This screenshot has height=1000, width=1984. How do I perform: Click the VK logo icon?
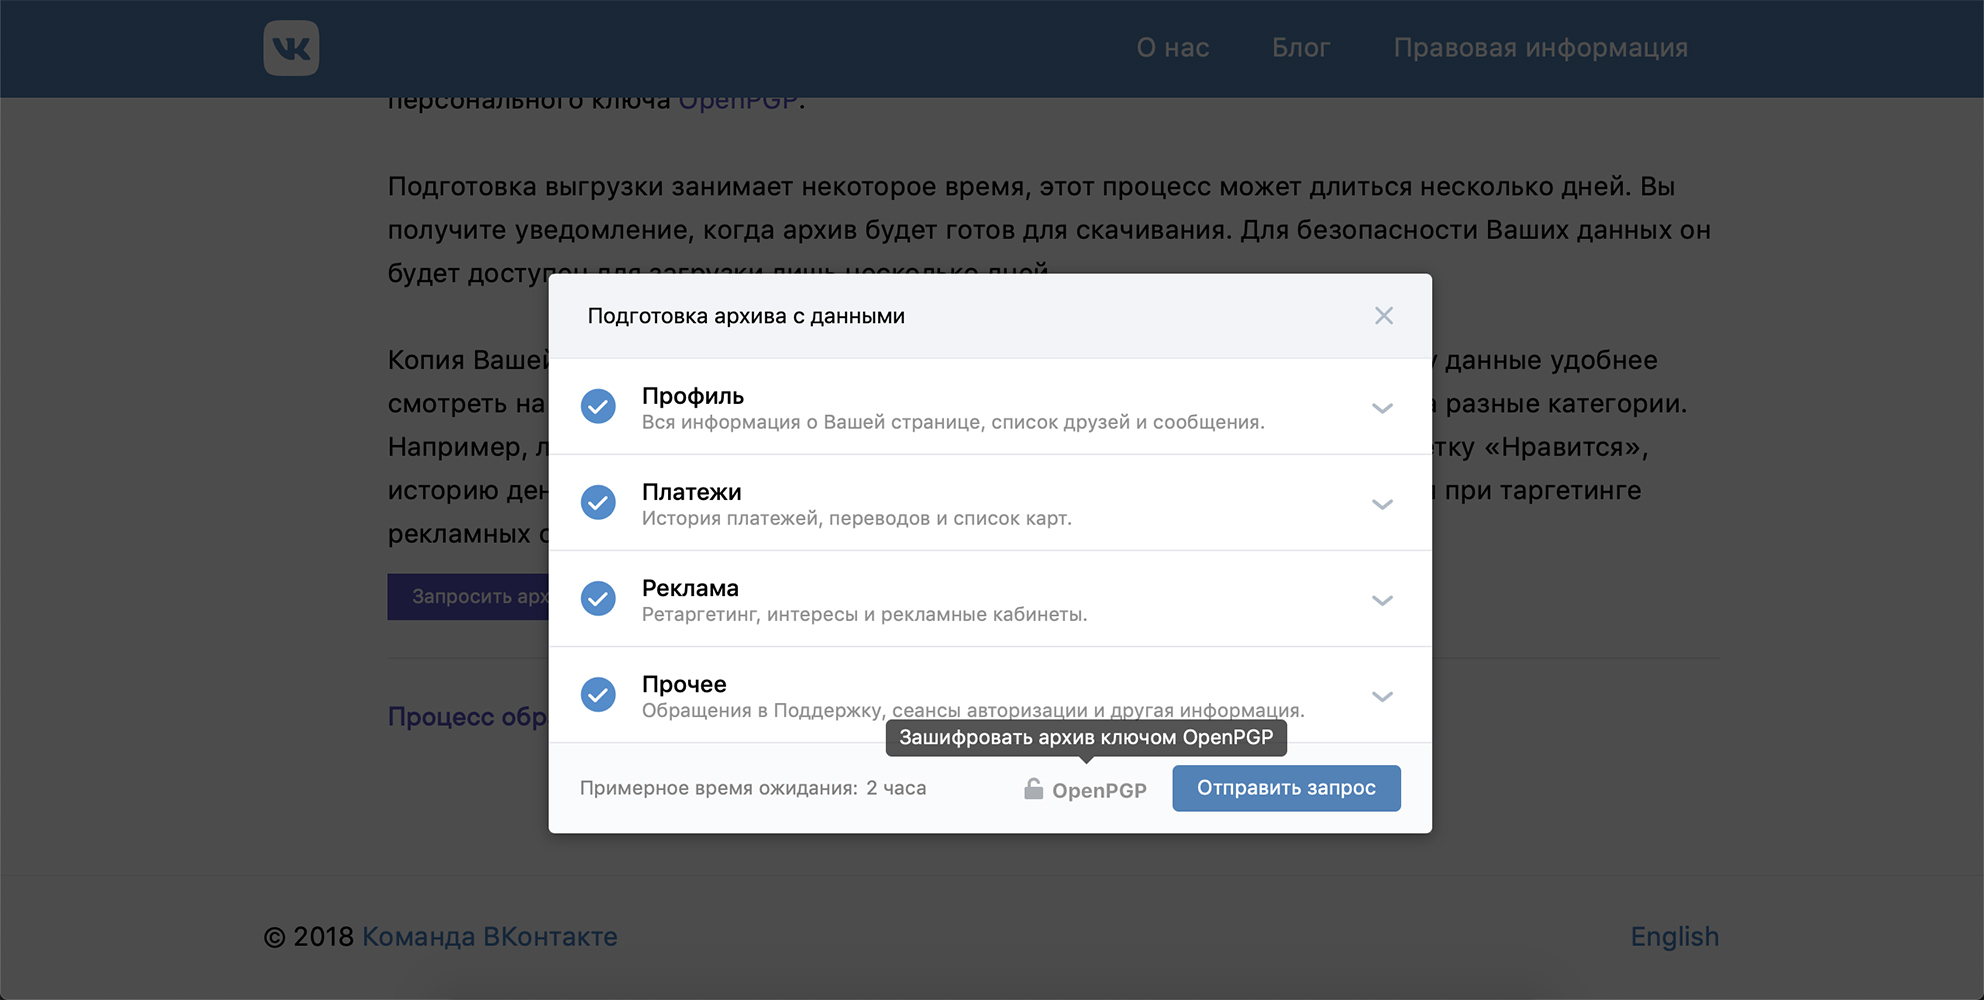tap(291, 48)
